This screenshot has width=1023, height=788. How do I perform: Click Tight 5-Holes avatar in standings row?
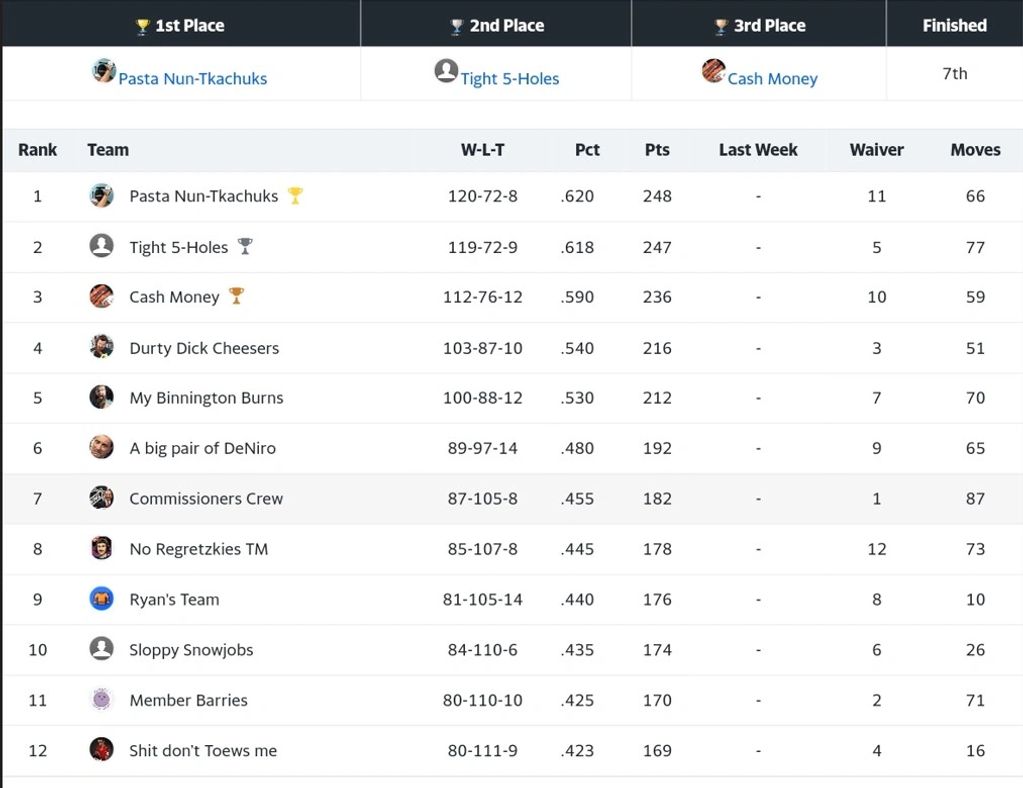point(101,246)
